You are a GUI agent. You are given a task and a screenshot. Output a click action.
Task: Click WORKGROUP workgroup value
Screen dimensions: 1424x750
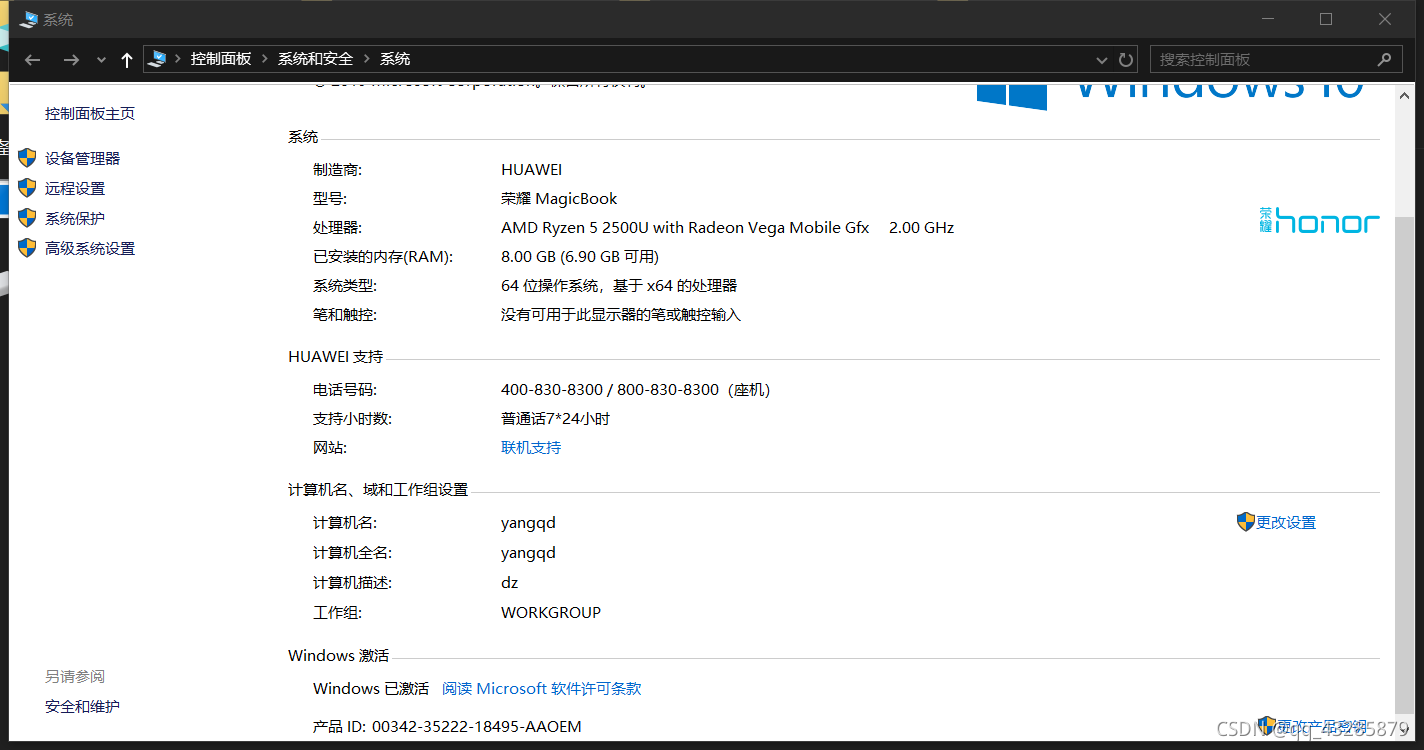(x=551, y=612)
